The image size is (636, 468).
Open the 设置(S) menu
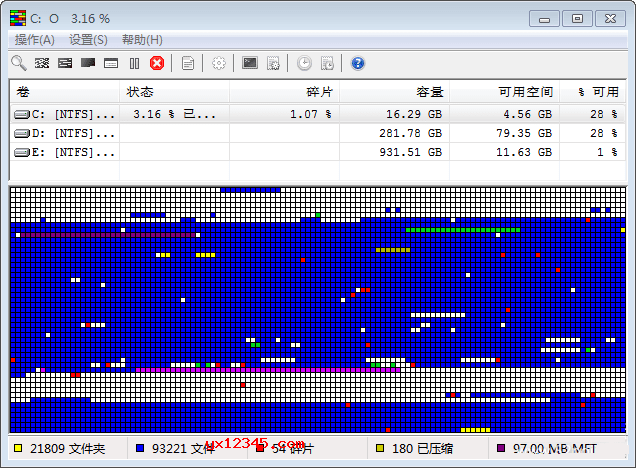click(x=88, y=40)
